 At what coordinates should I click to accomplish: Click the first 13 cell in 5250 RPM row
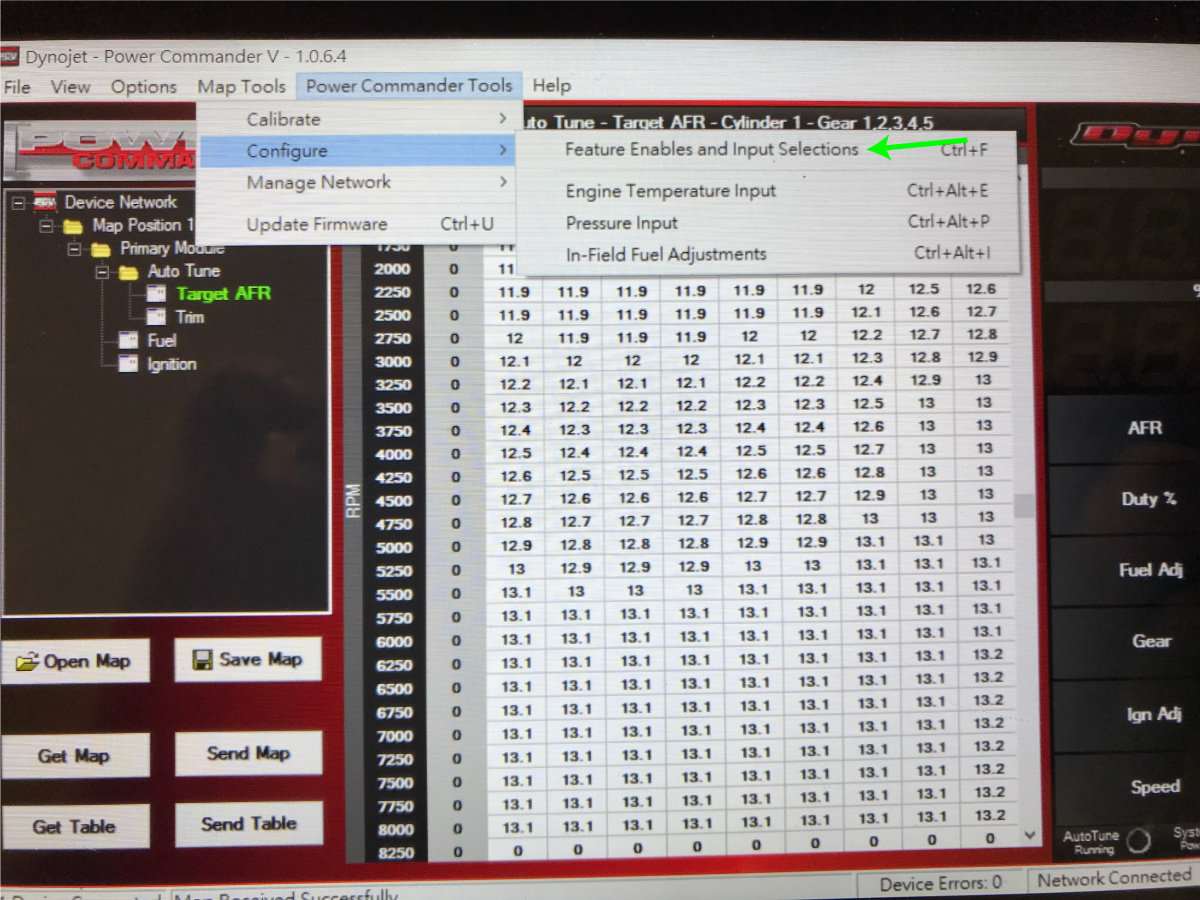516,568
